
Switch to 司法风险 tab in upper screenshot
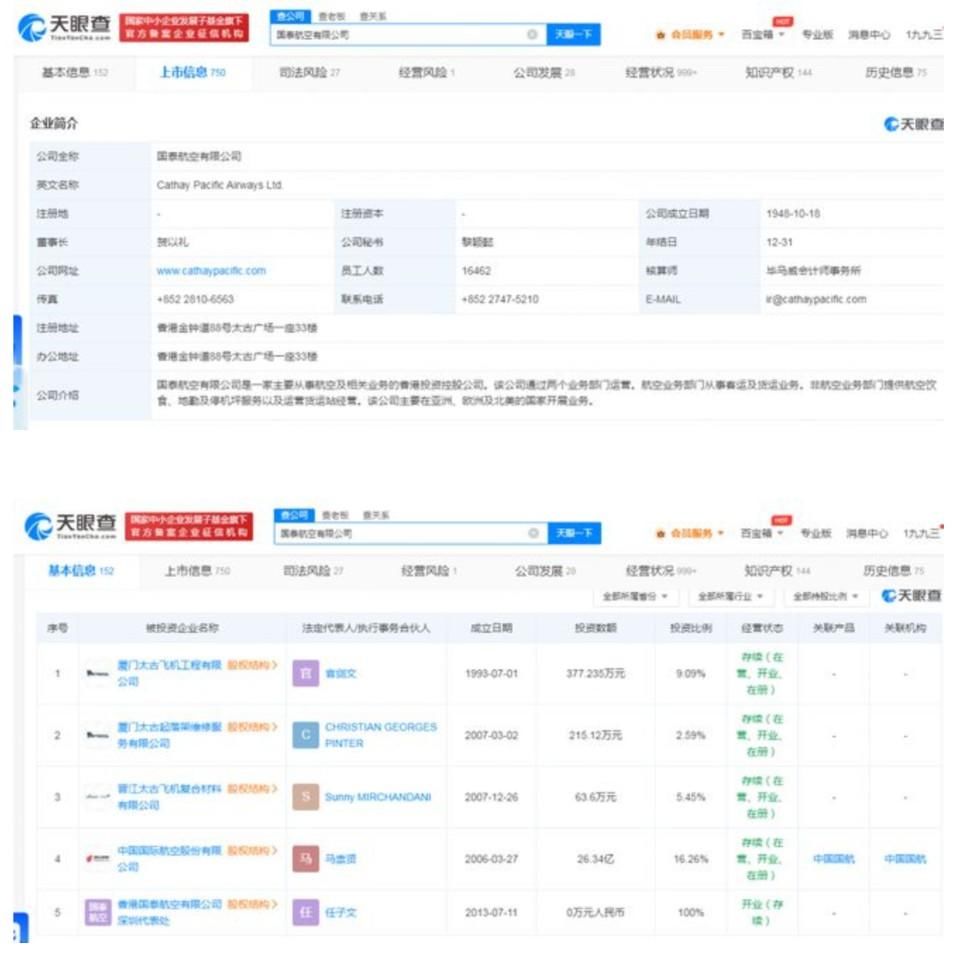click(310, 73)
